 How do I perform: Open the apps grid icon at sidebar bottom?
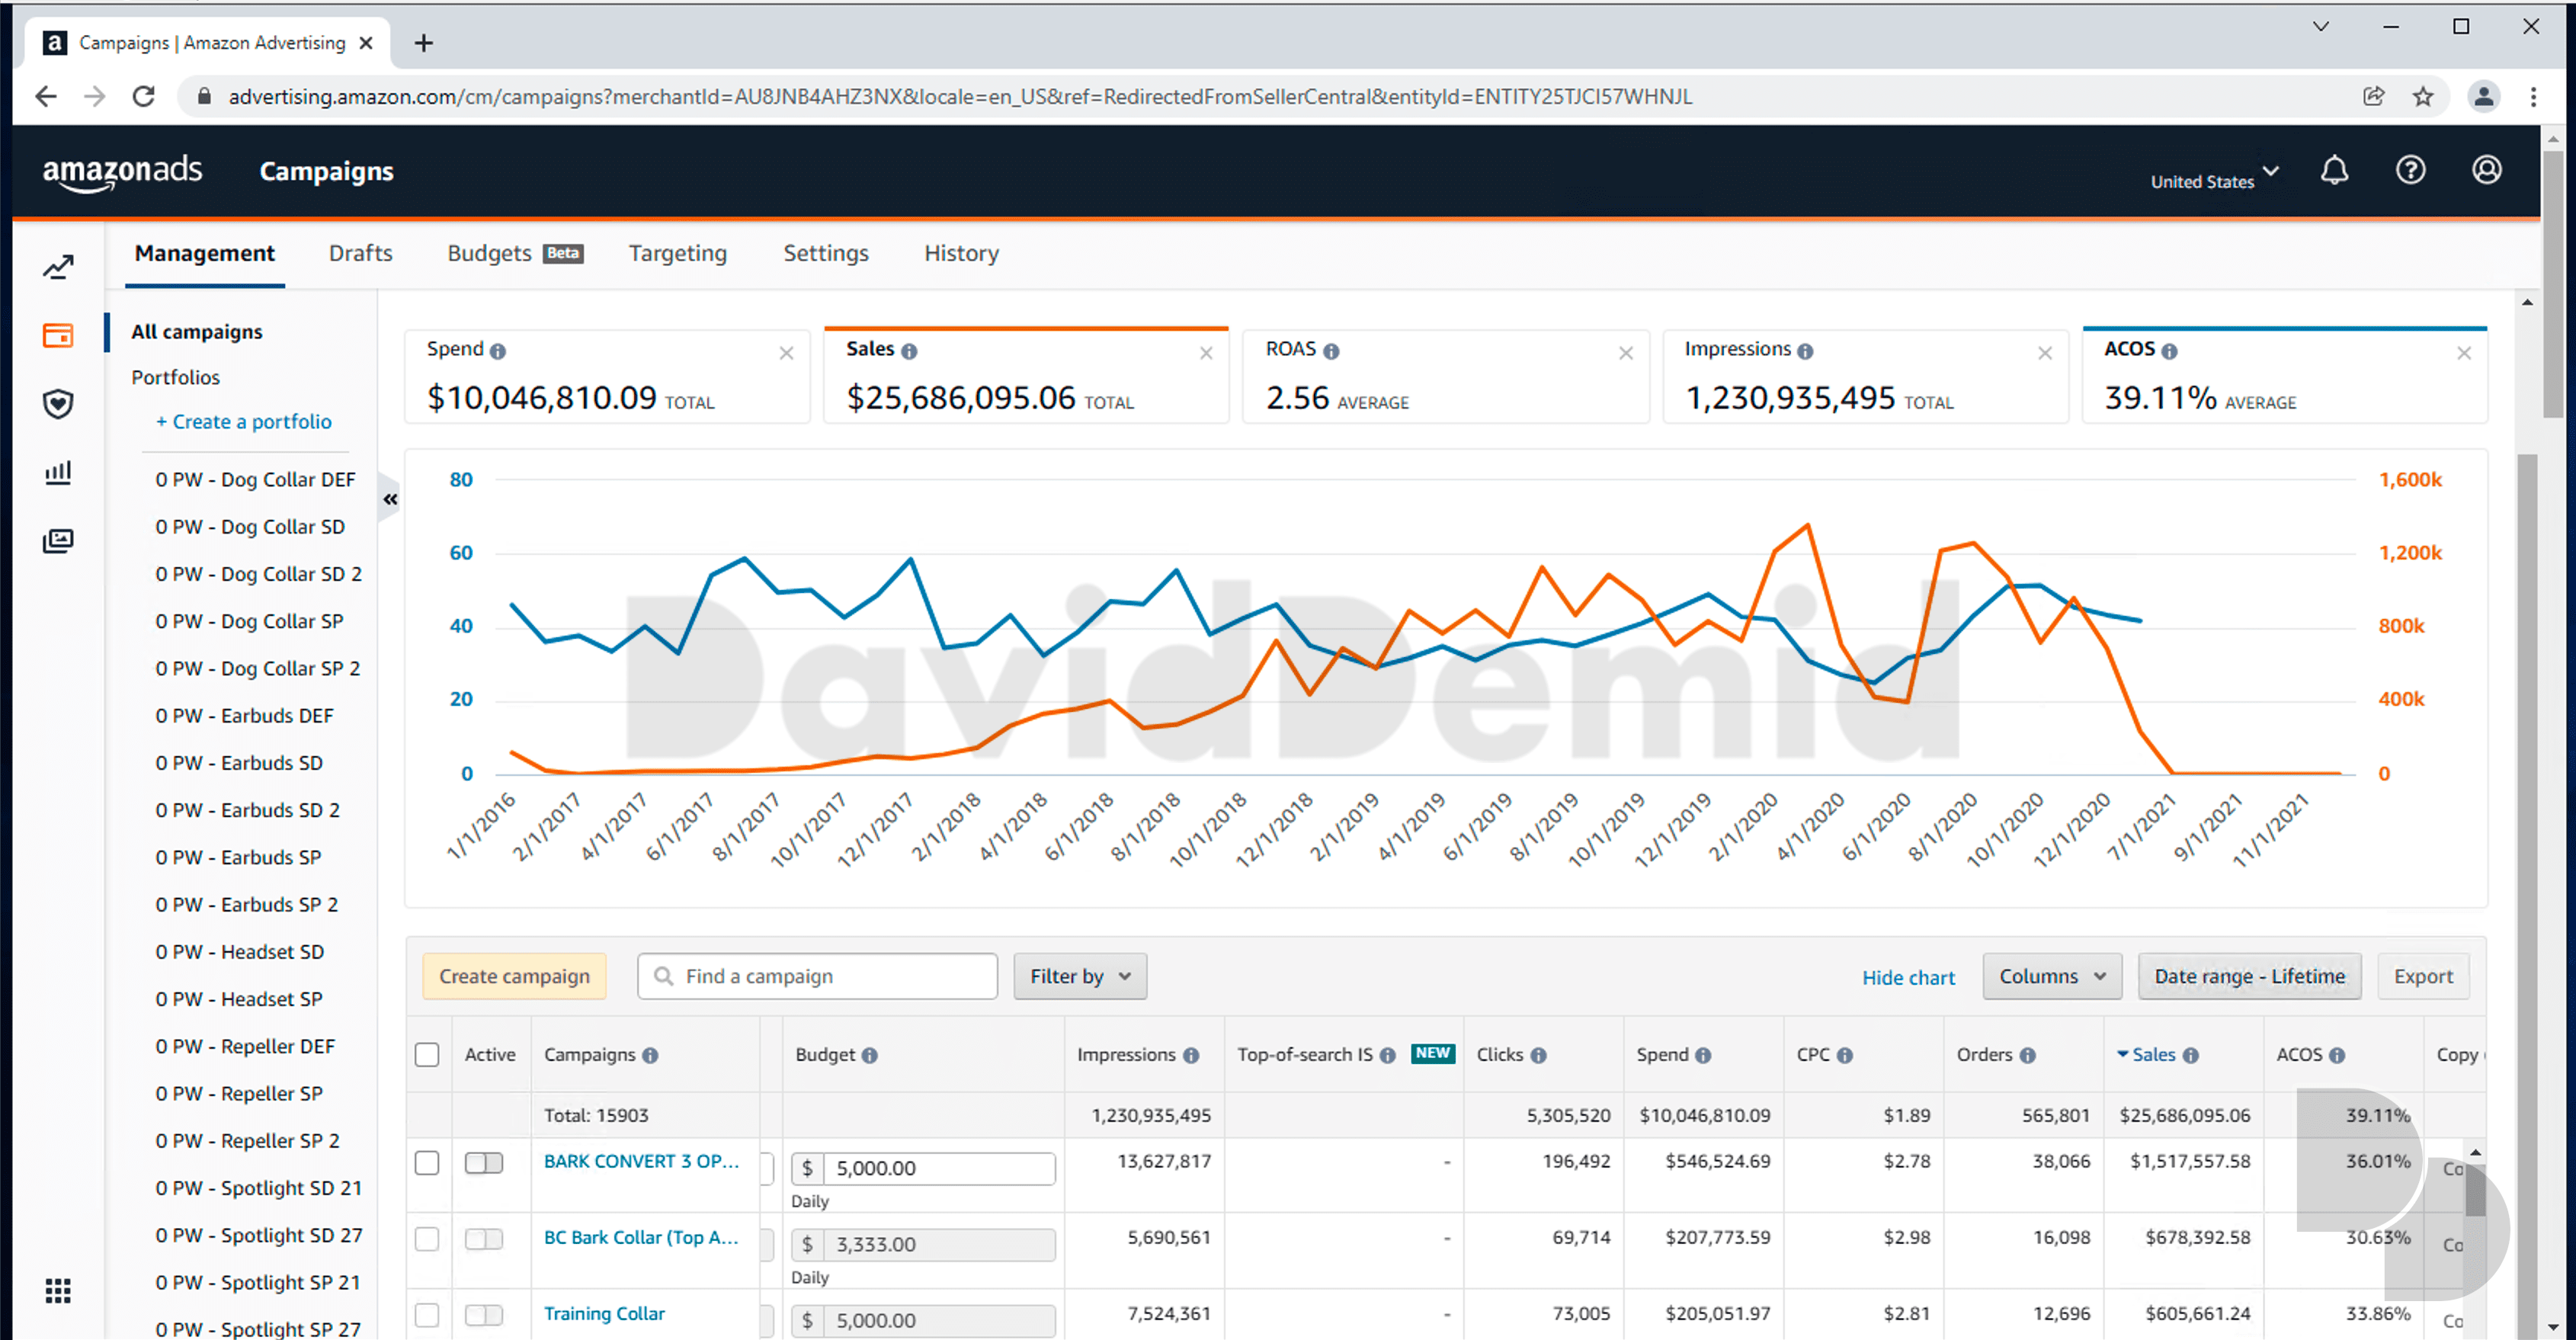tap(58, 1291)
